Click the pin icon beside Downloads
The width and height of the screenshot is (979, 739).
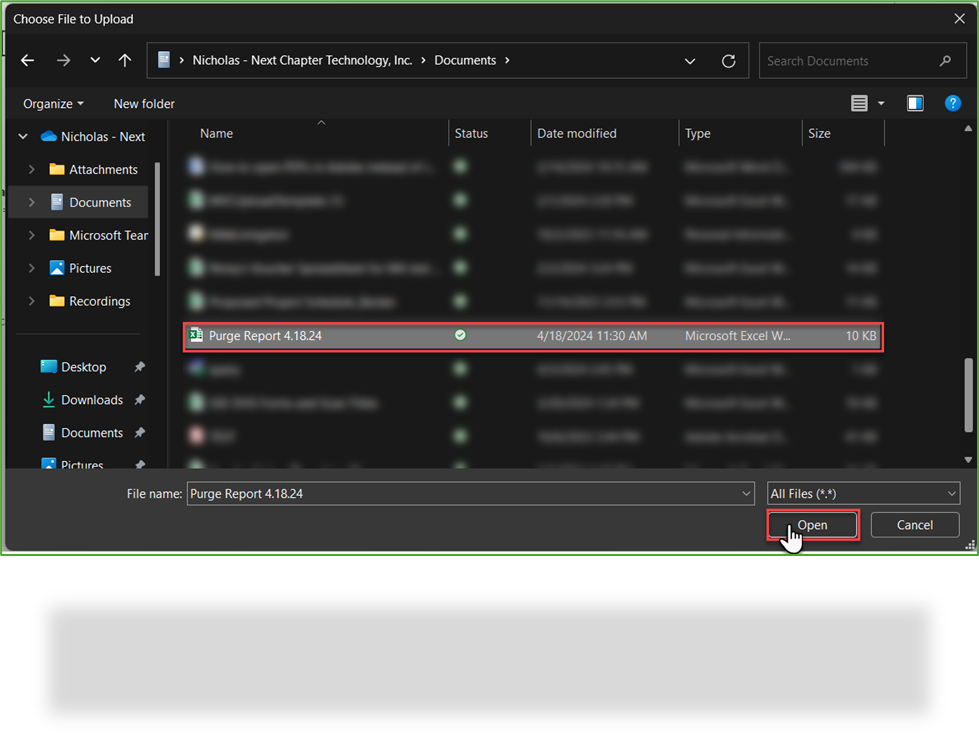(140, 400)
